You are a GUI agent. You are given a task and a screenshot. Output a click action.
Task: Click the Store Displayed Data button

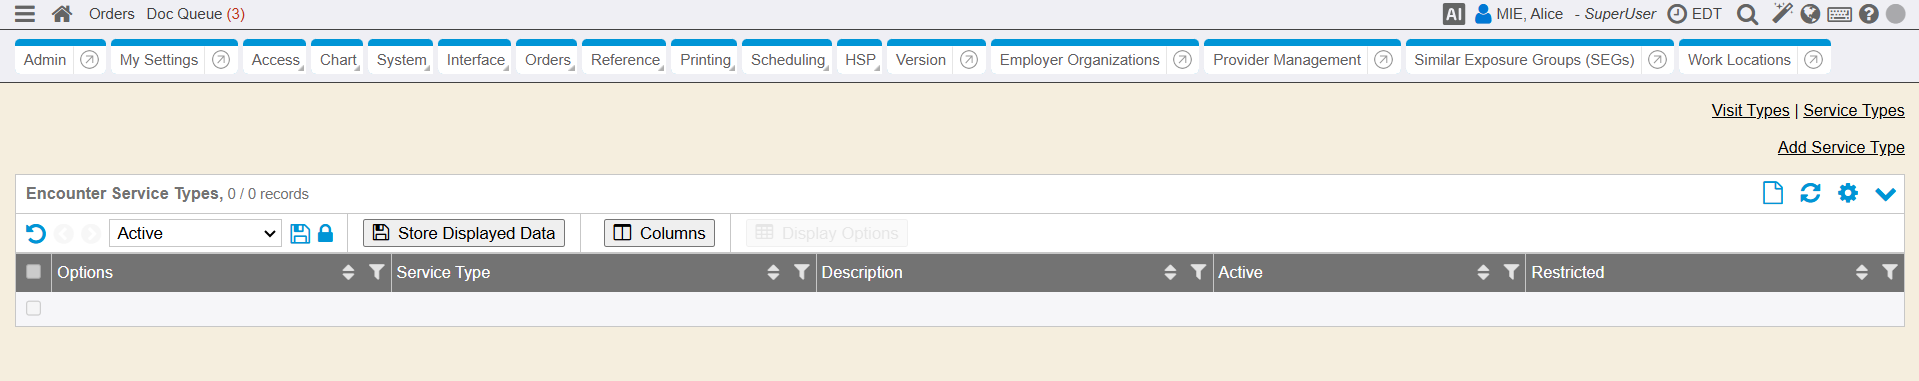point(464,233)
